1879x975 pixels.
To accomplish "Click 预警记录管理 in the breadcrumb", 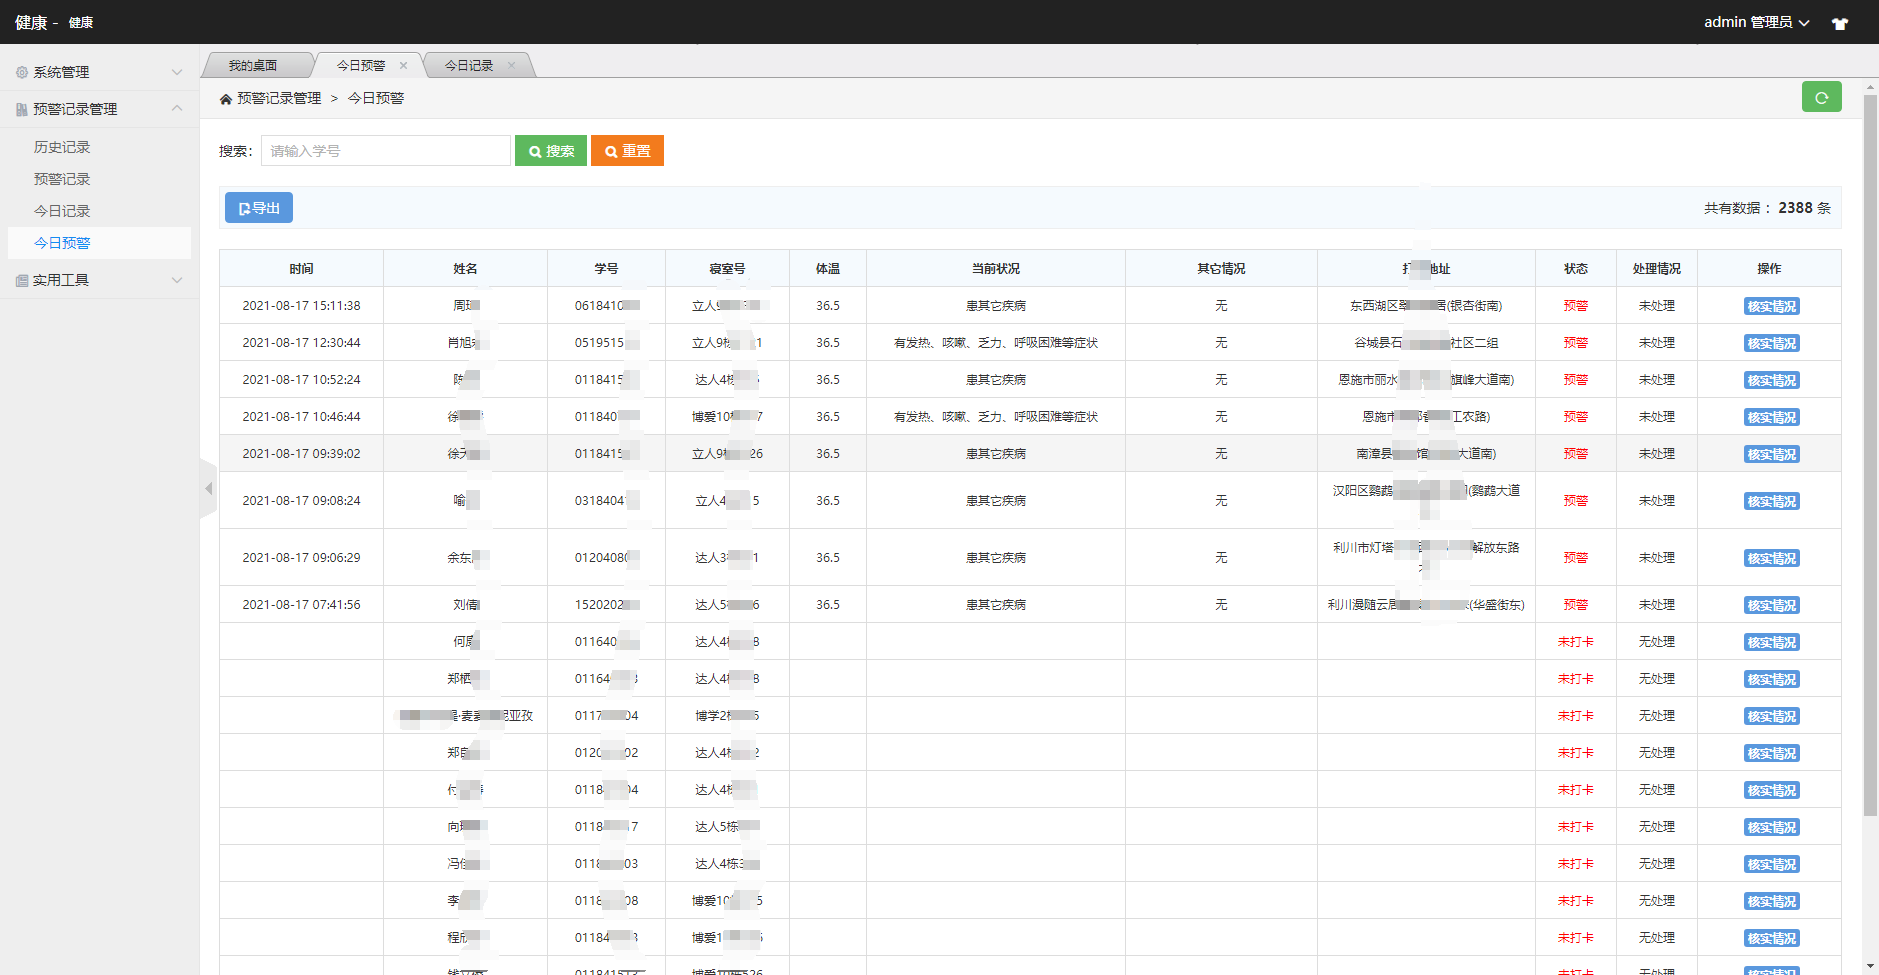I will 279,98.
